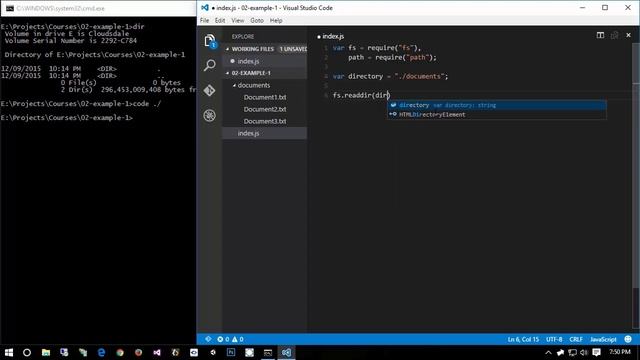Open the Help menu
The height and width of the screenshot is (360, 640).
pyautogui.click(x=276, y=20)
